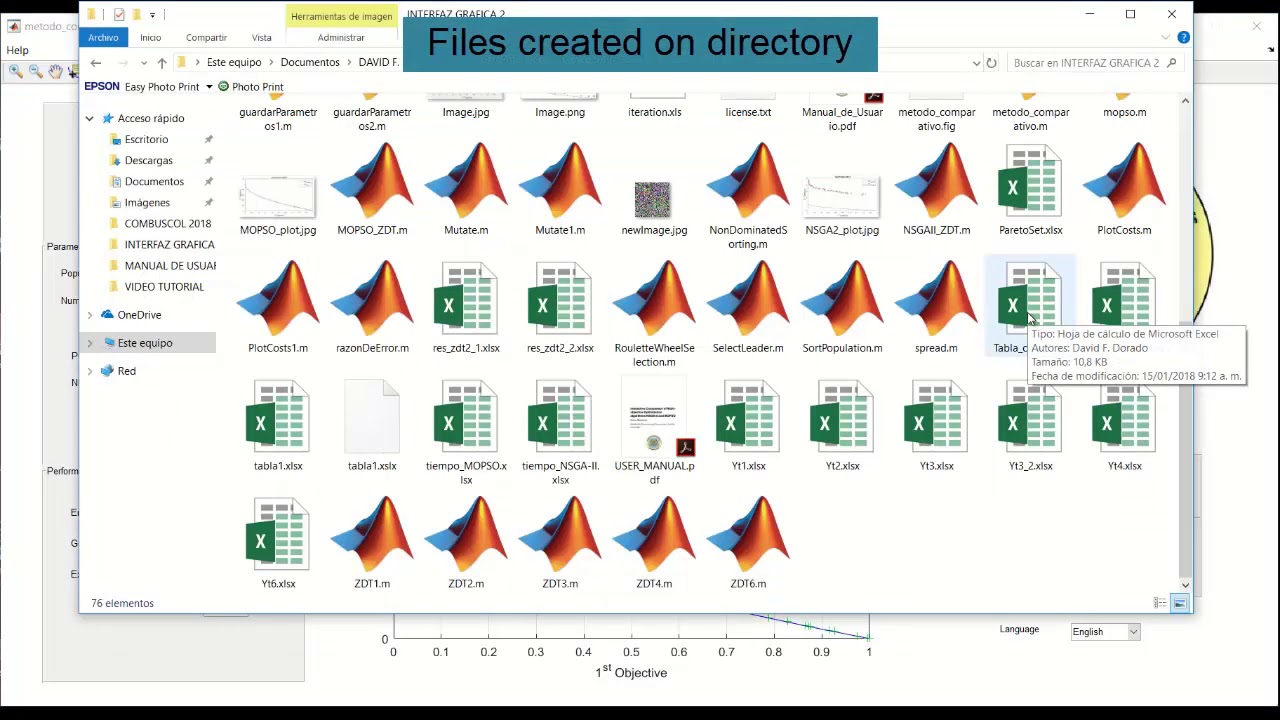The height and width of the screenshot is (720, 1280).
Task: Select the ZDT3.m file icon
Action: 560,534
